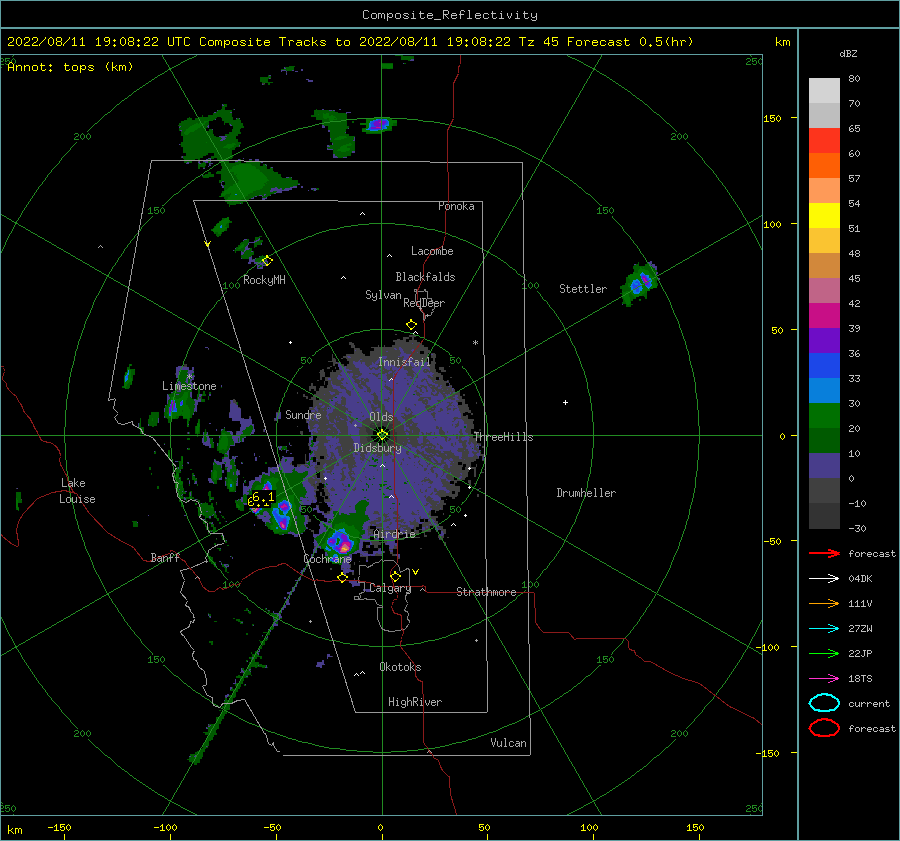Viewport: 900px width, 841px height.
Task: Click the Blackfalds map label
Action: (x=425, y=277)
